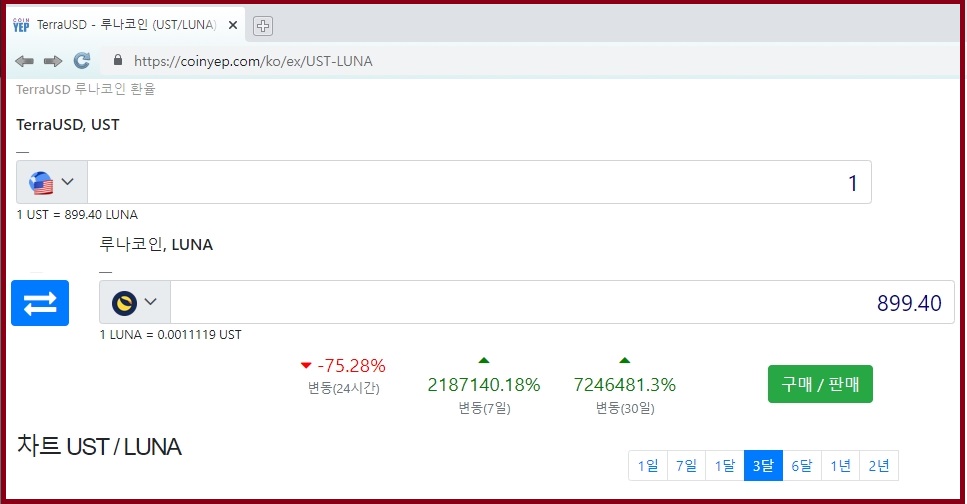Click the green up triangle above 7-day change
Viewport: 967px width, 504px height.
[x=484, y=360]
